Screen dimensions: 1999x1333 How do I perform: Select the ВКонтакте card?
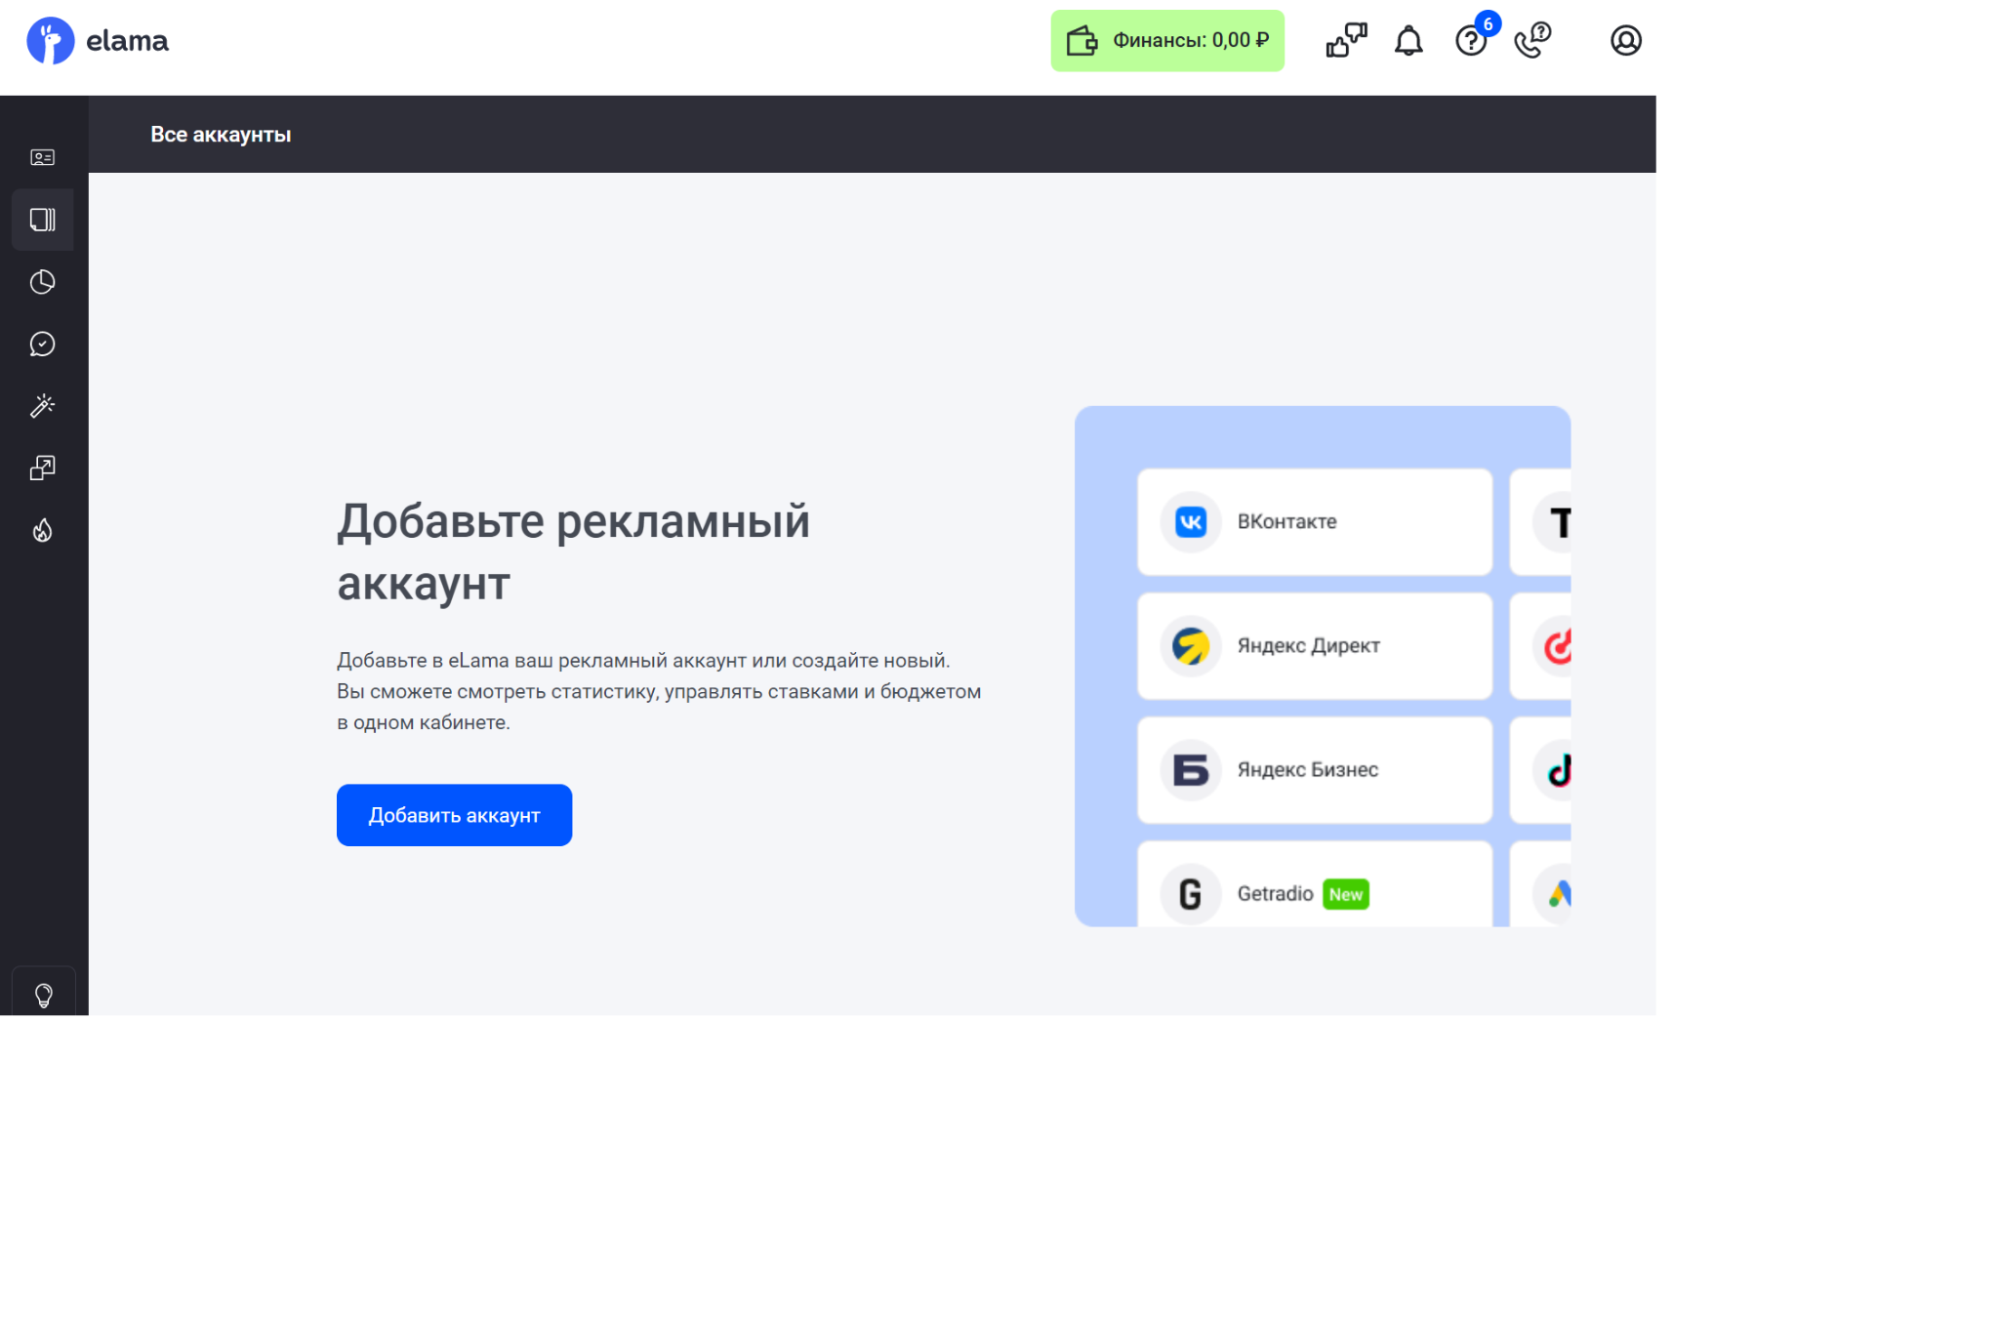[x=1314, y=522]
